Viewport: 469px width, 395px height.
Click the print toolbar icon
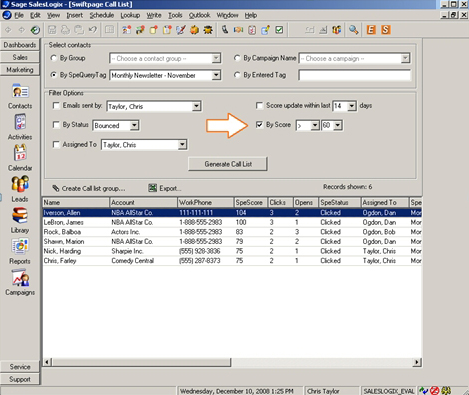coord(65,30)
